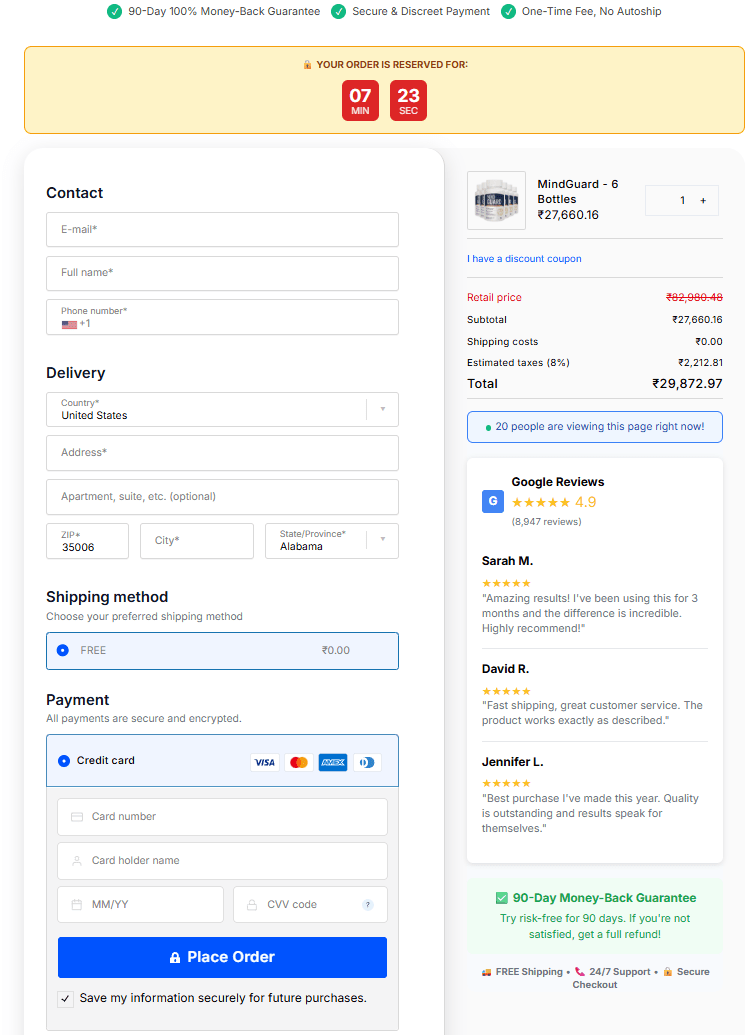The image size is (750, 1035).
Task: Select the Mastercard payment icon
Action: coord(298,762)
